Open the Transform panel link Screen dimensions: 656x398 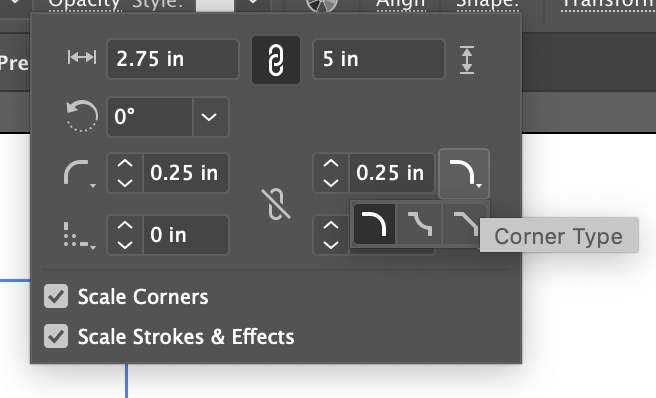coord(609,4)
